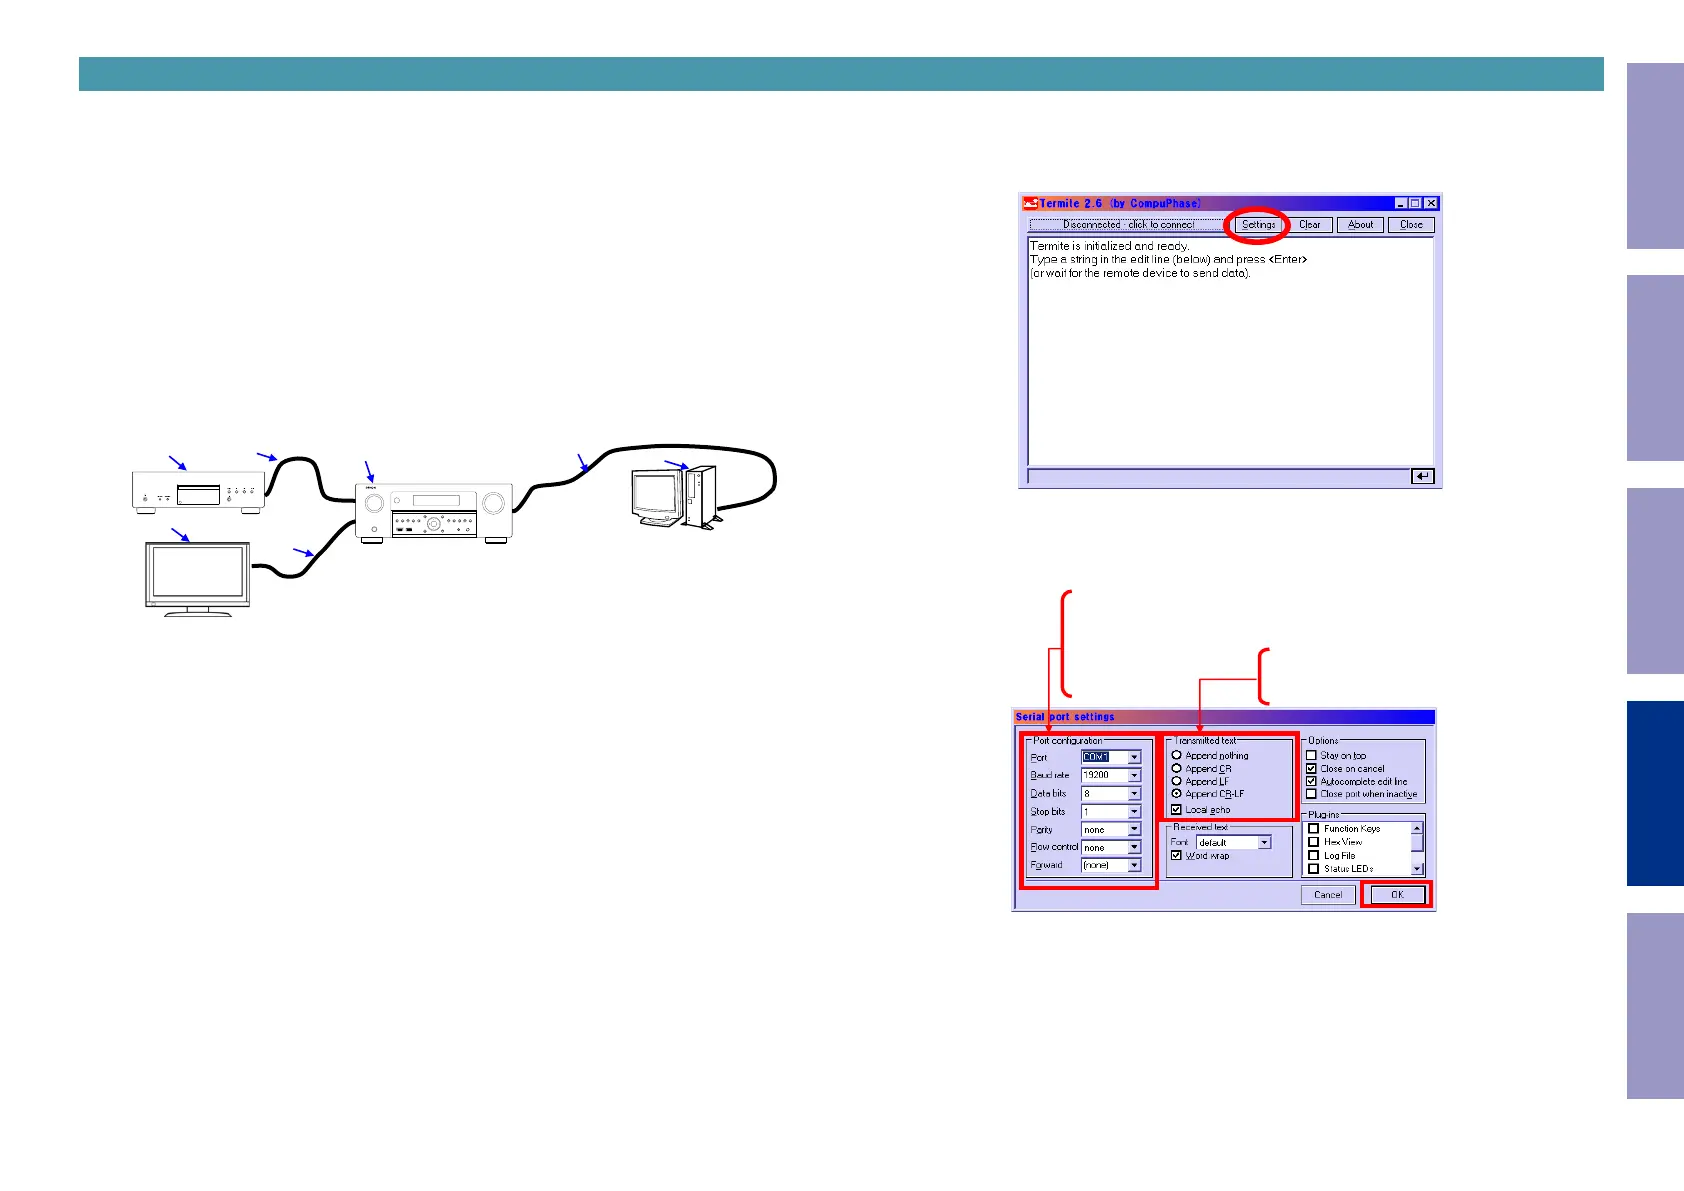Open the Baud rate dropdown showing 19200
Image resolution: width=1684 pixels, height=1191 pixels.
(1111, 775)
